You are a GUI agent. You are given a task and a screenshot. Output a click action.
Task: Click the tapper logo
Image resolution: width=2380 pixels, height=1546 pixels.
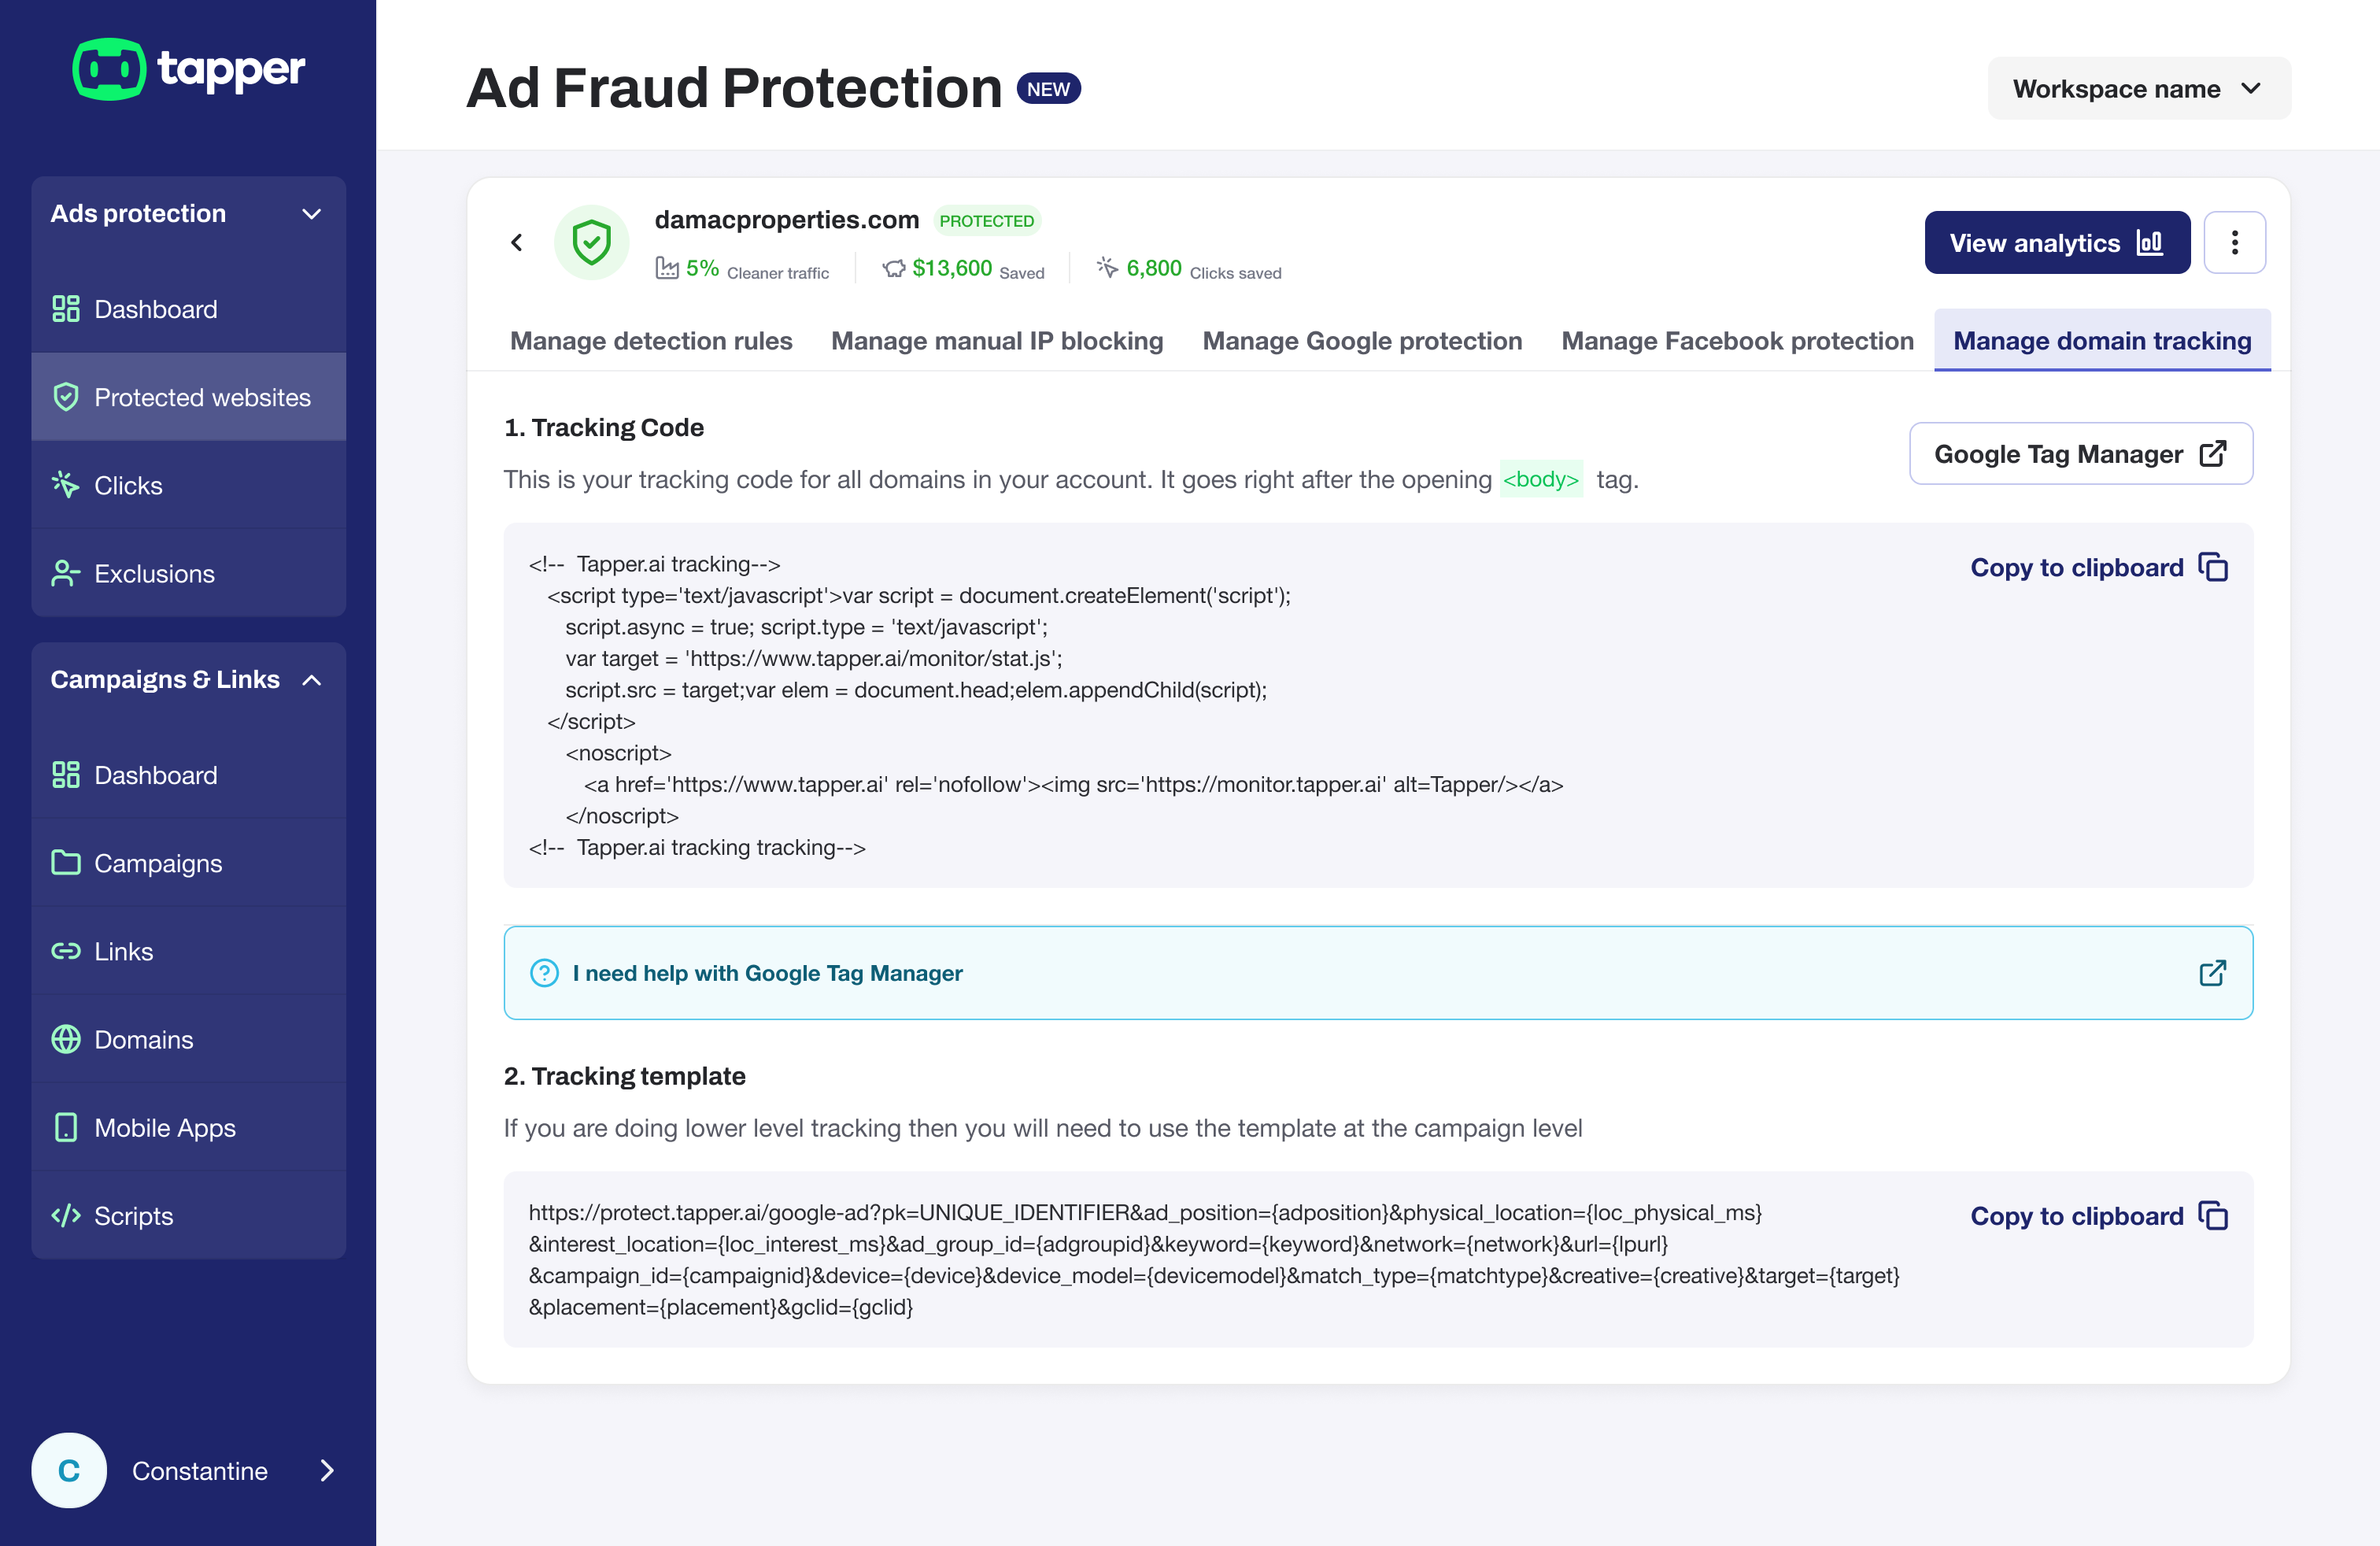189,69
